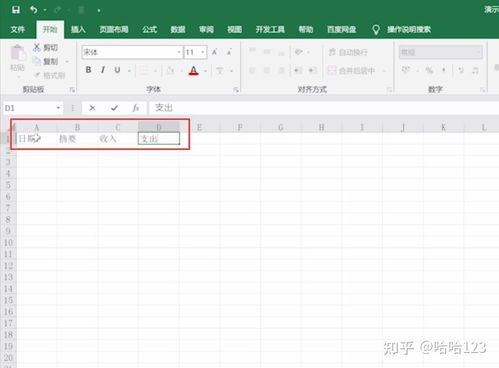Expand the Underline style dropdown arrow

click(x=129, y=71)
